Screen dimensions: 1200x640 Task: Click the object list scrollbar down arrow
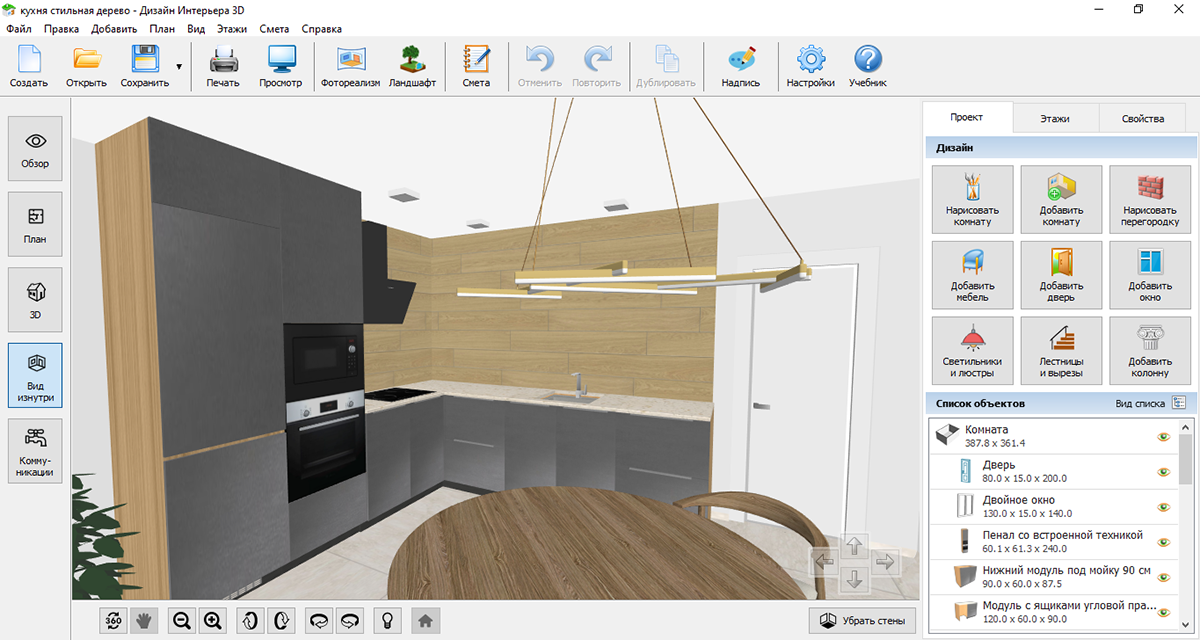click(x=1185, y=623)
